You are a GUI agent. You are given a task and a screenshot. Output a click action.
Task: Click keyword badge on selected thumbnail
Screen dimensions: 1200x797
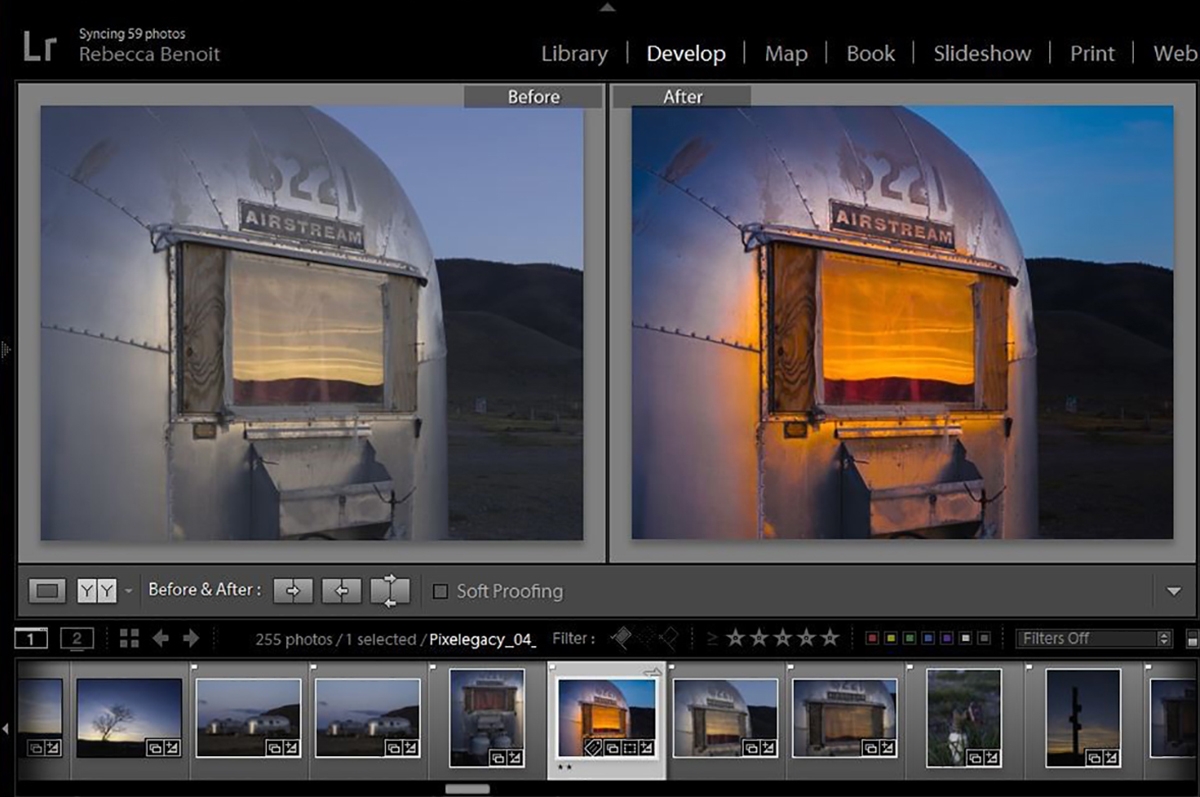pyautogui.click(x=593, y=747)
